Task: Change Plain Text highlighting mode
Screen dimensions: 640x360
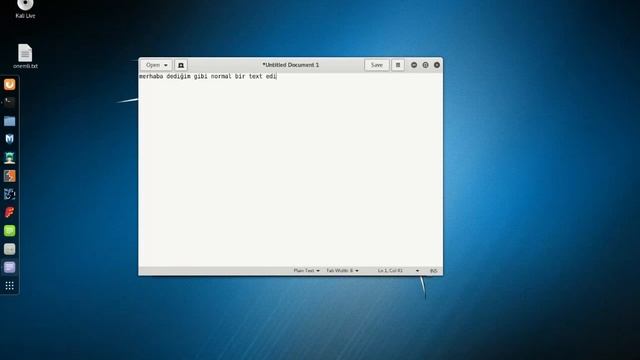Action: pyautogui.click(x=307, y=271)
